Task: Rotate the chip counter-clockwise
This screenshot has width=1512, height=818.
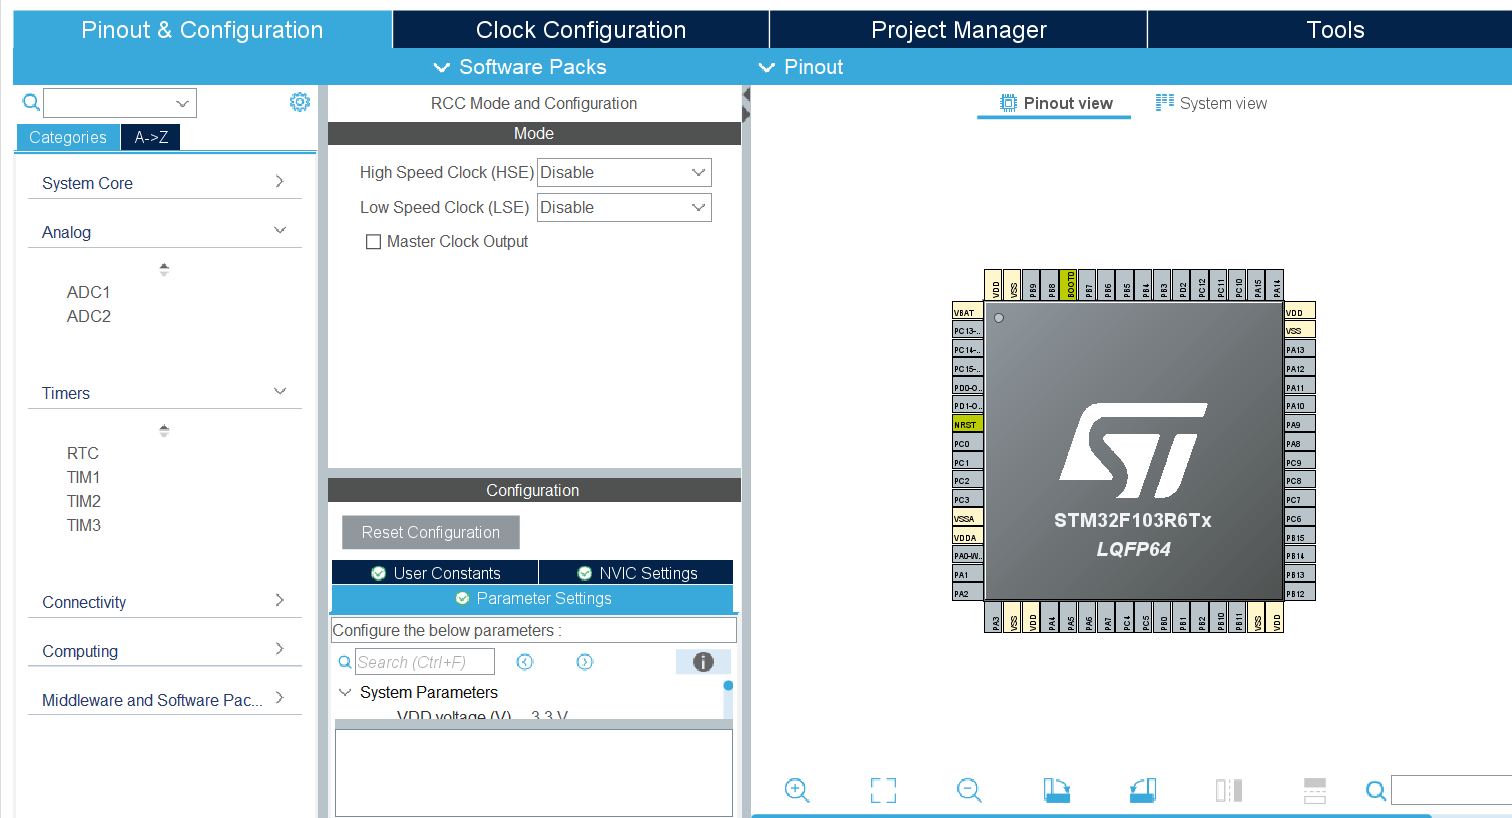Action: click(1142, 790)
